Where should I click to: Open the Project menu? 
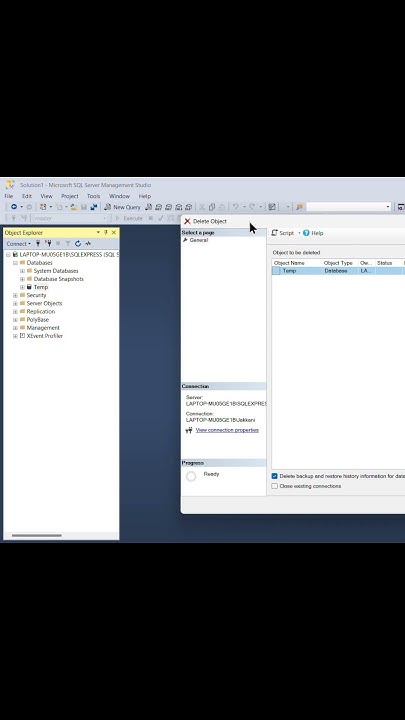pyautogui.click(x=70, y=196)
